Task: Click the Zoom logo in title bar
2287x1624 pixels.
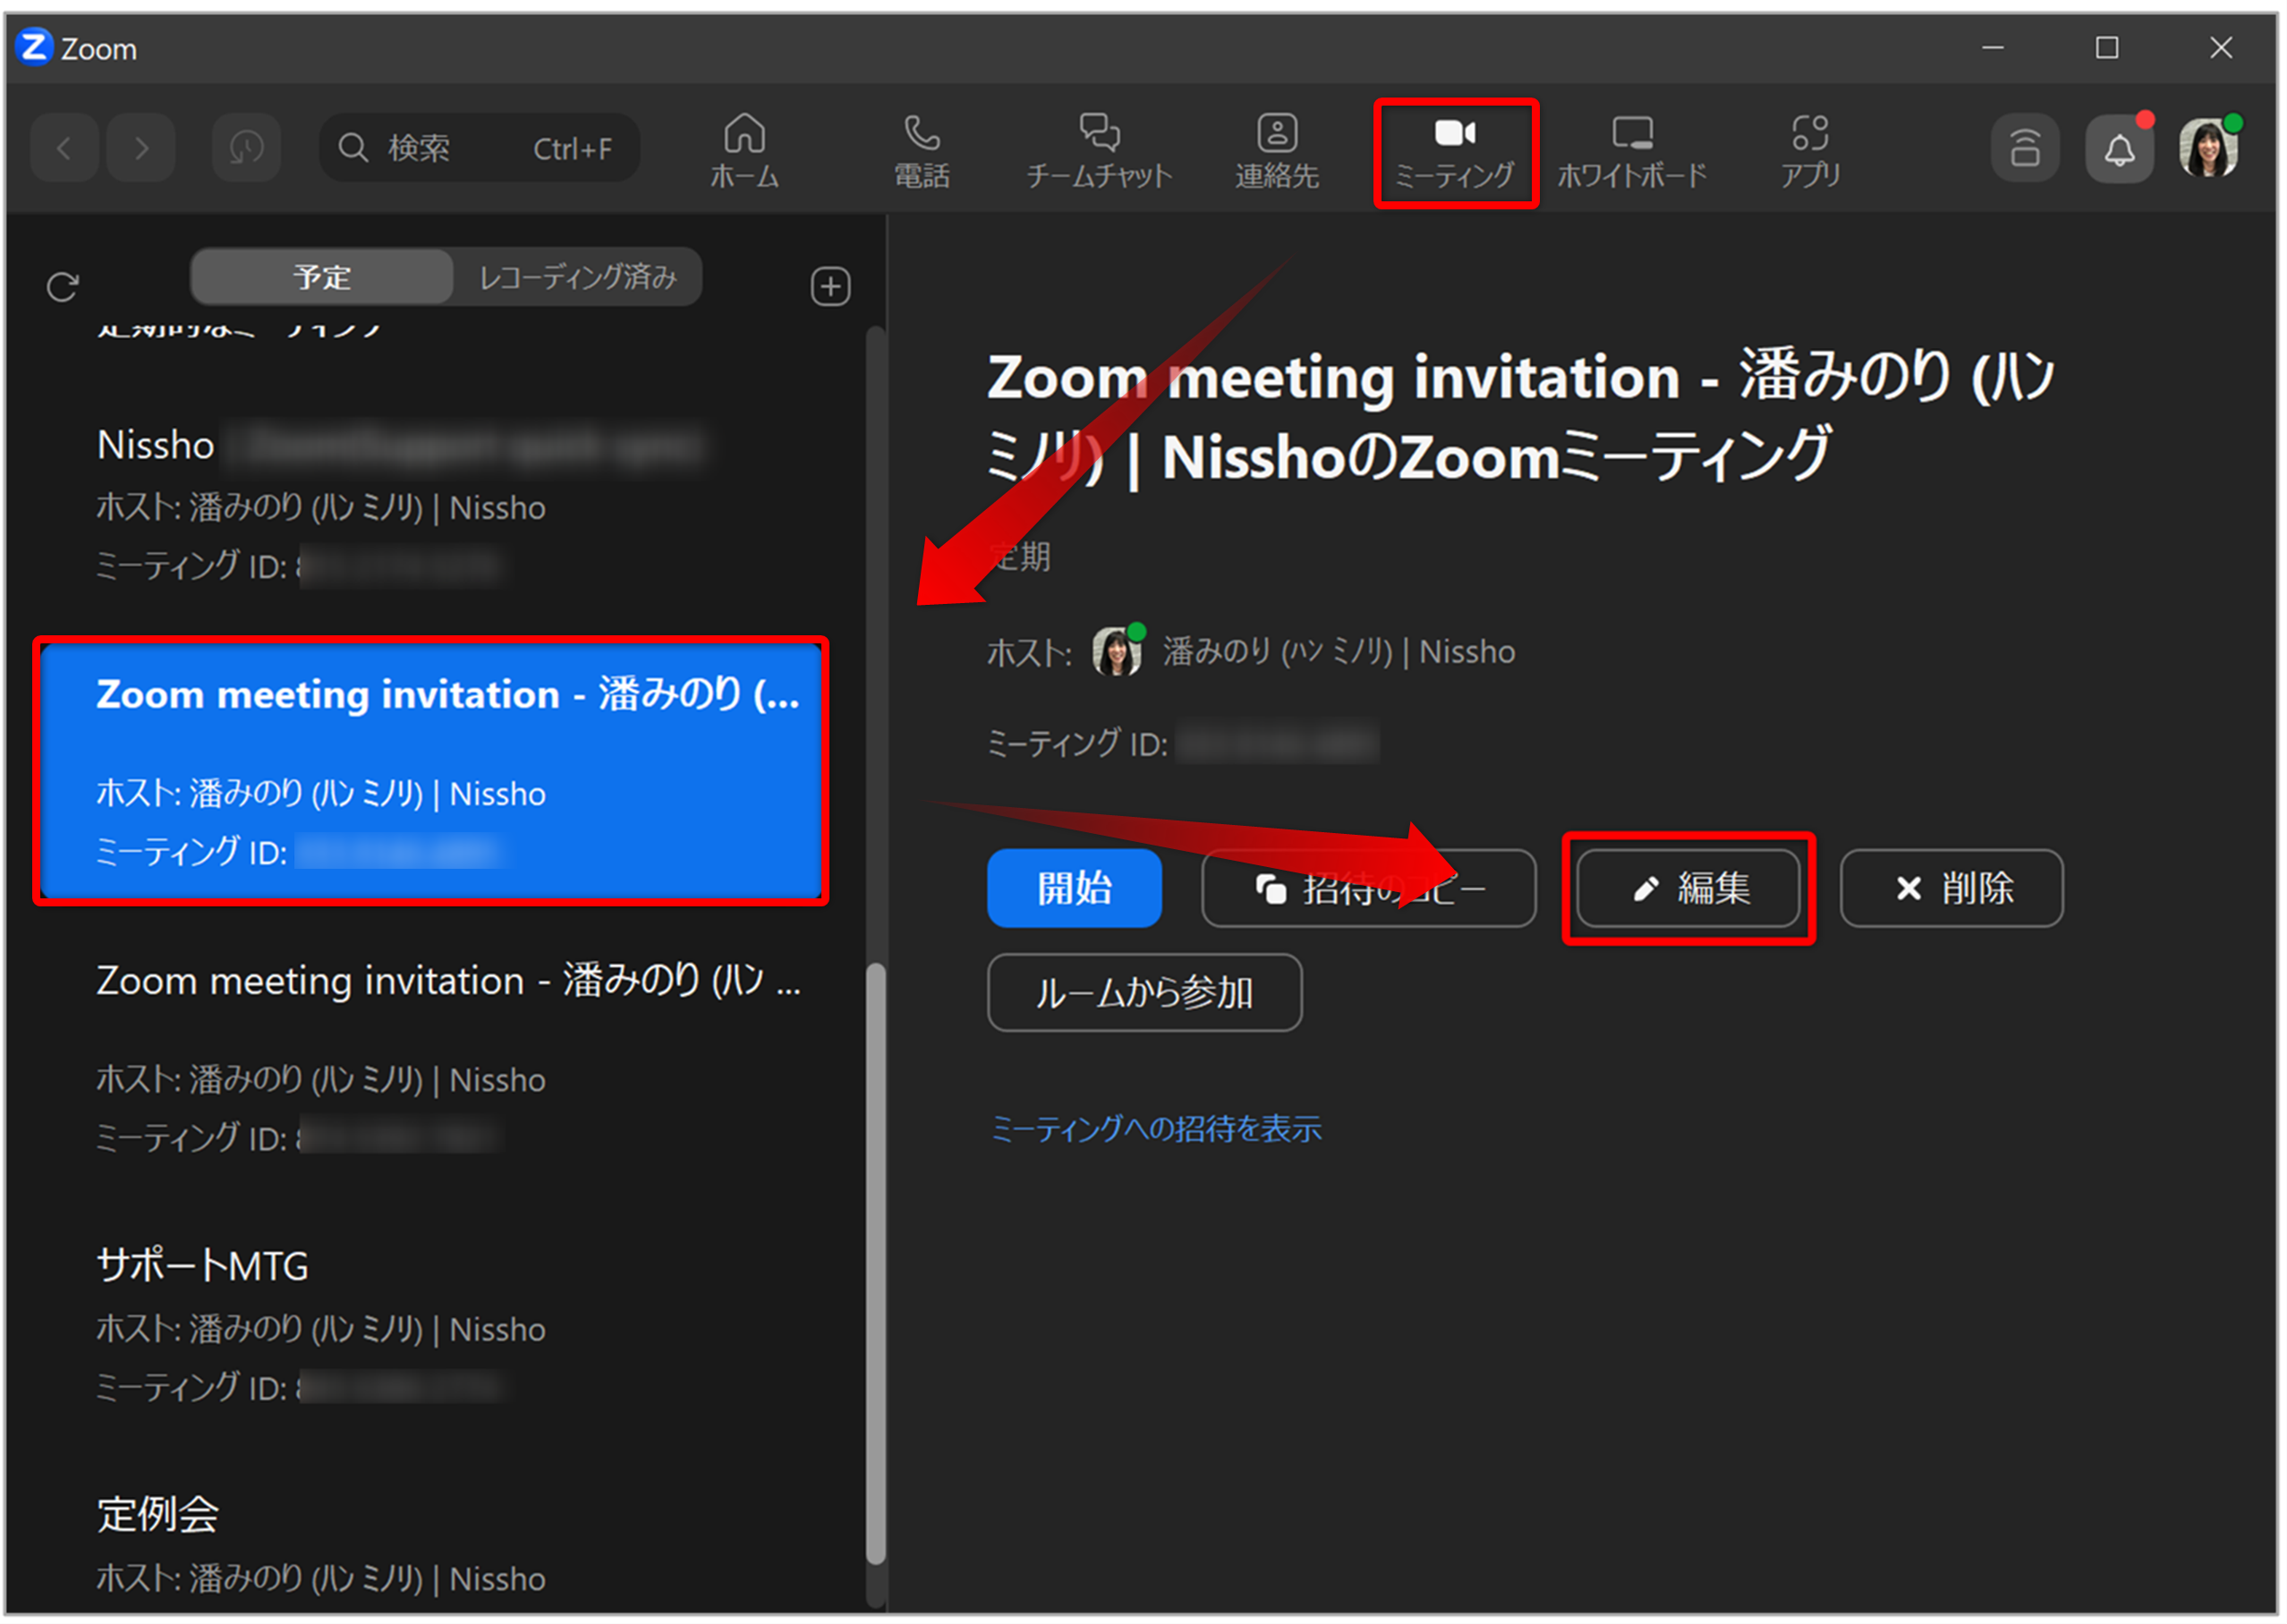Action: click(x=34, y=47)
